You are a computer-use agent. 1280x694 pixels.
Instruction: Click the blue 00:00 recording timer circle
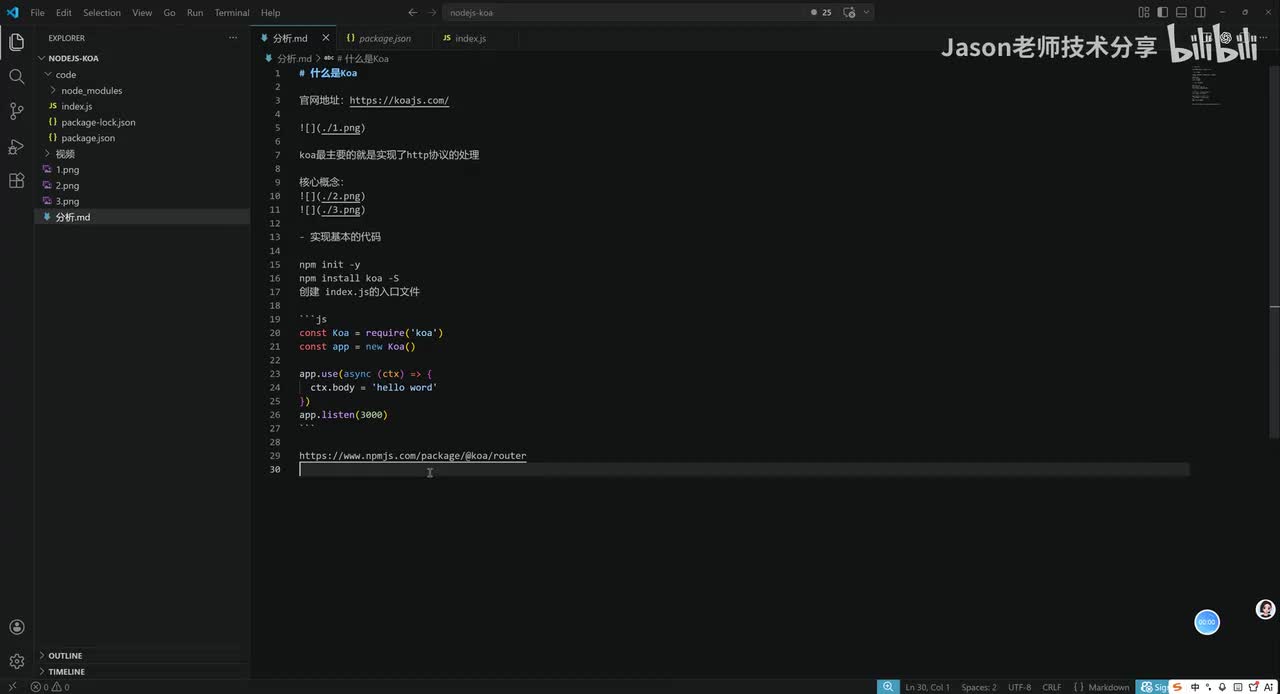click(x=1207, y=622)
